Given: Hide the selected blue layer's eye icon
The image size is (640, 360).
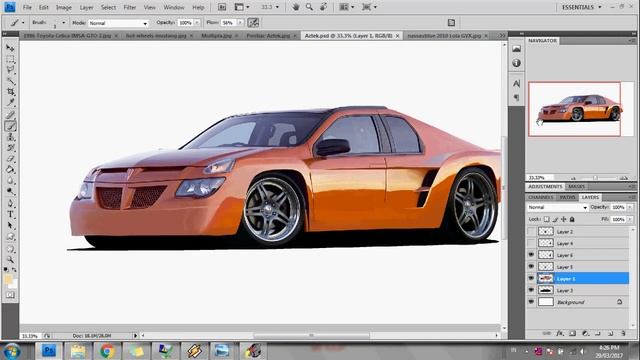Looking at the screenshot, I should pos(531,278).
